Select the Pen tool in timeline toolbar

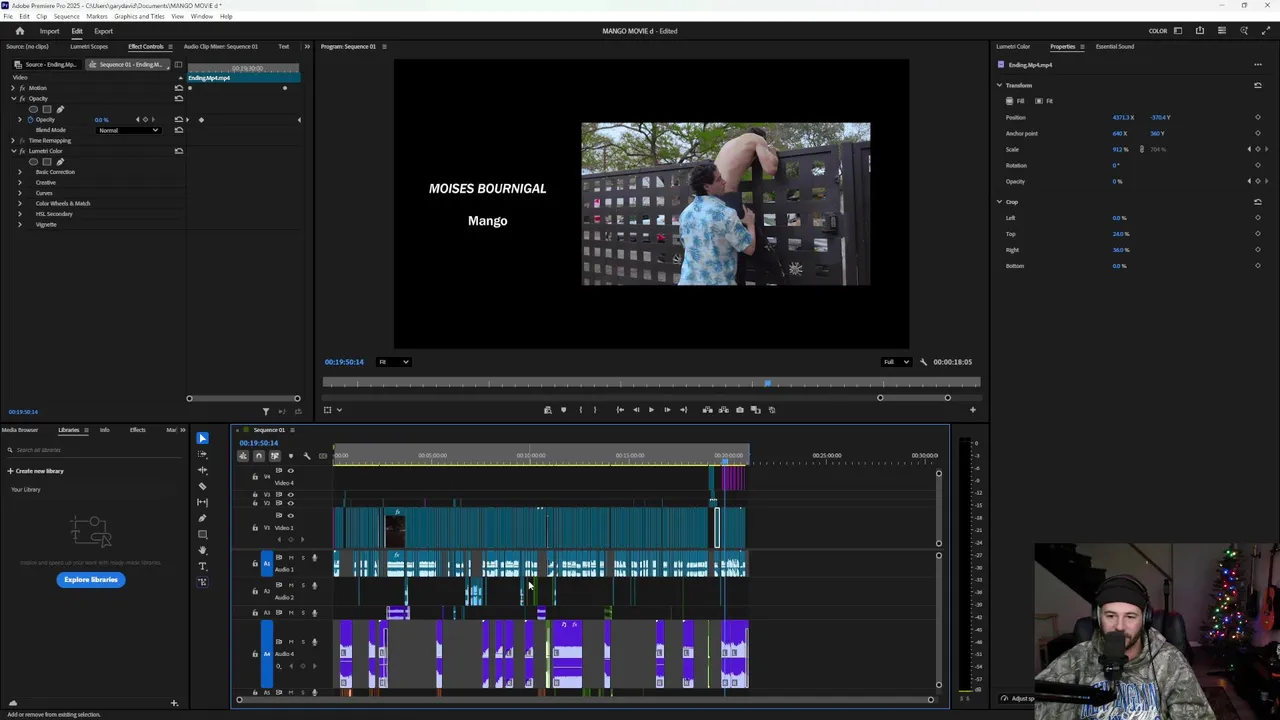202,518
